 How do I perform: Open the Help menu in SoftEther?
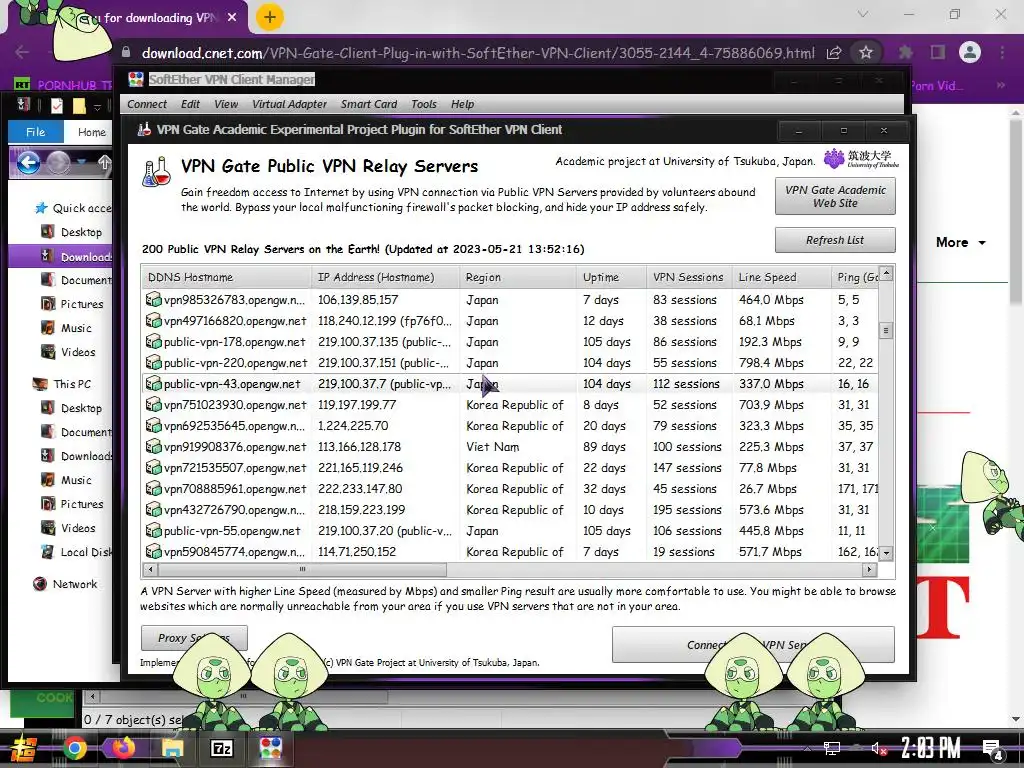(462, 104)
